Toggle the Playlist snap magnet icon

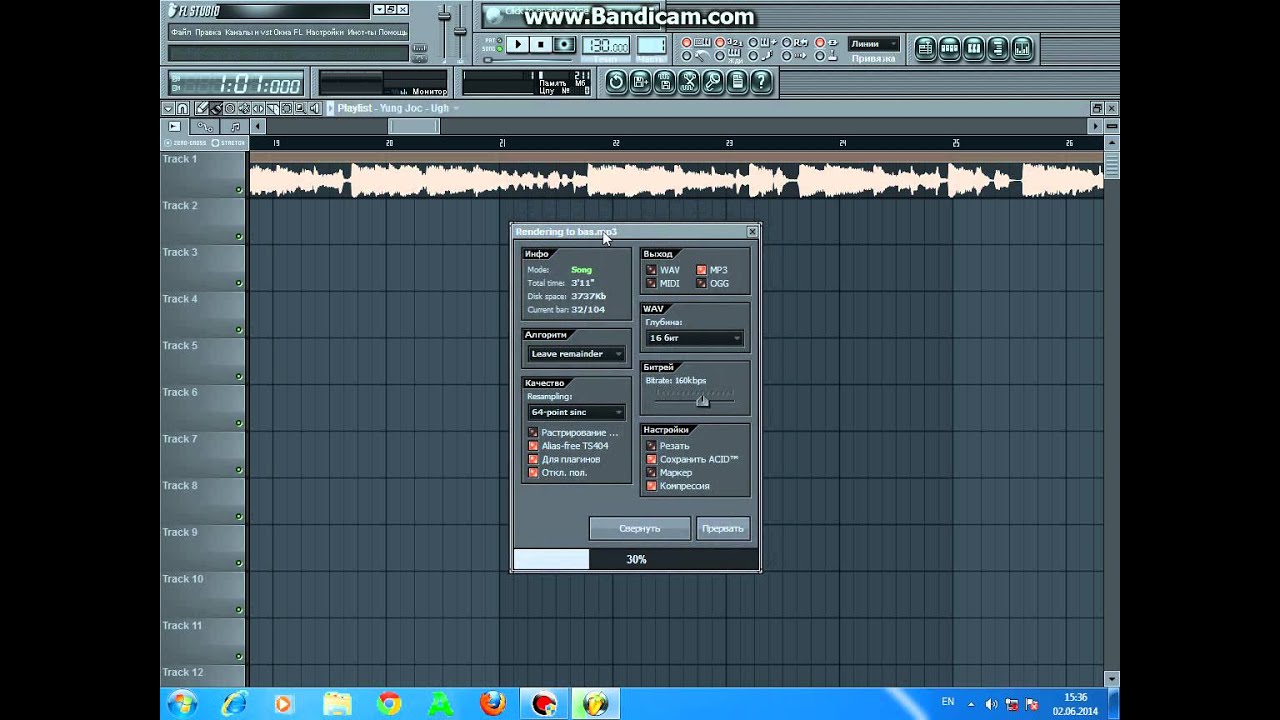[x=182, y=108]
